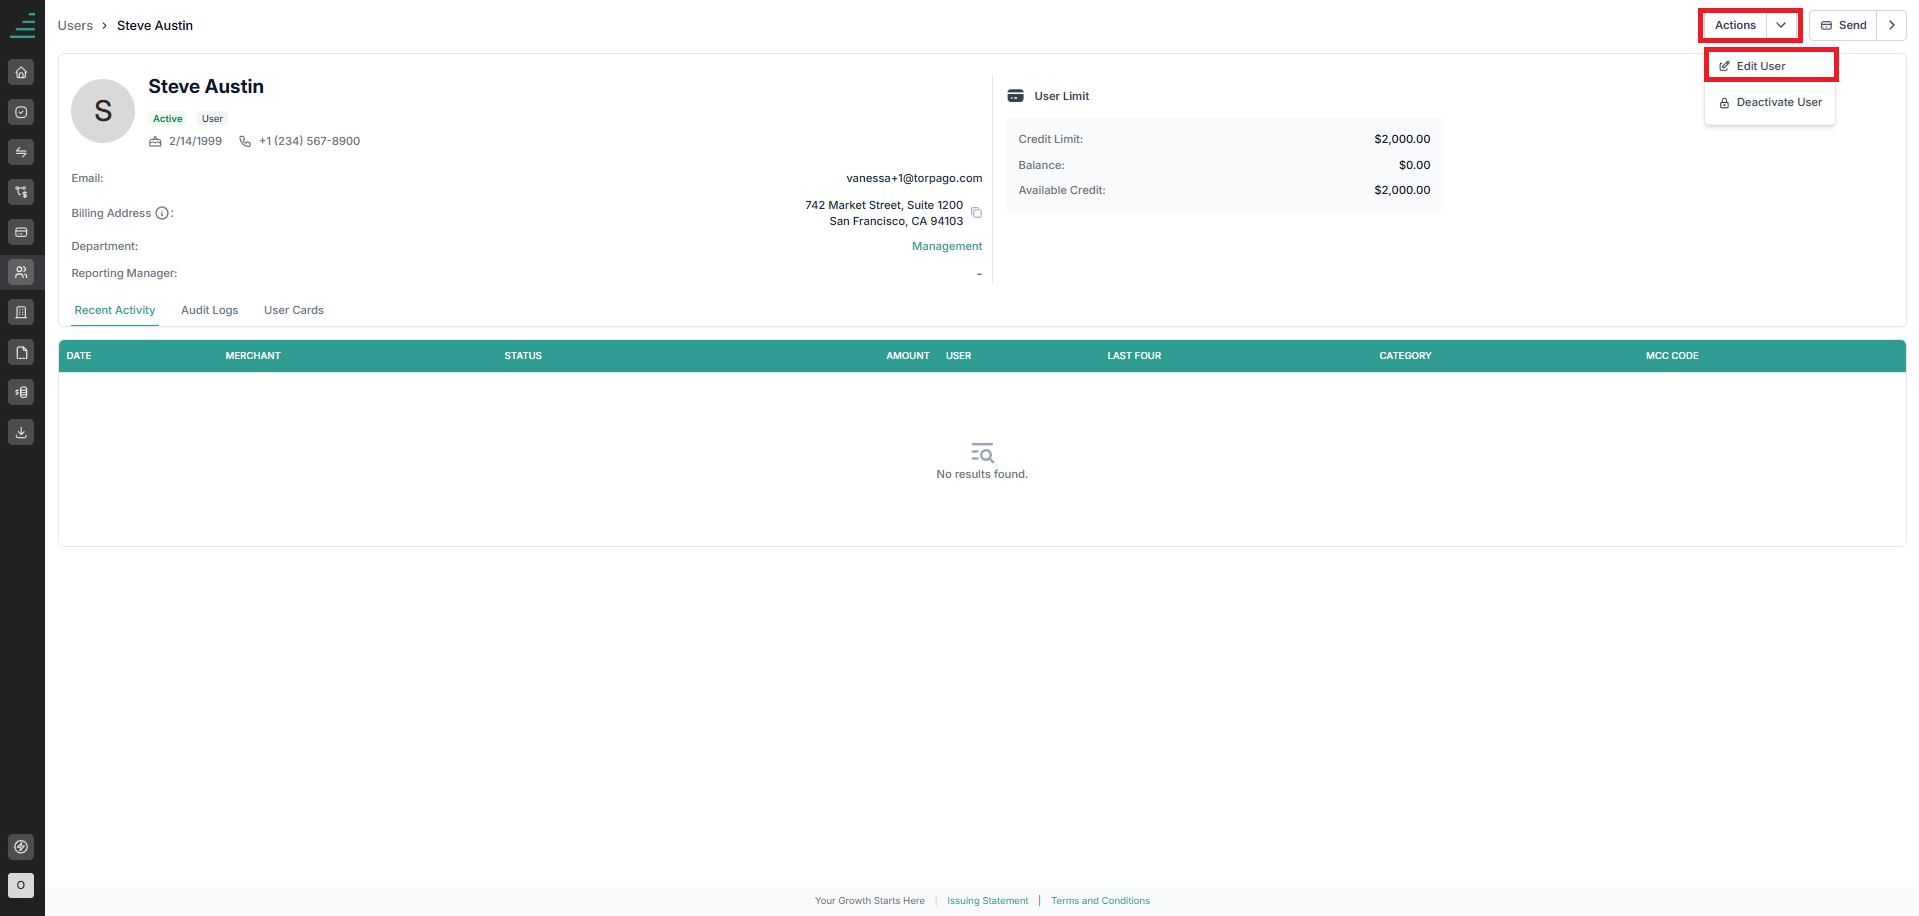Copy the billing address with copy icon
Viewport: 1919px width, 916px height.
click(977, 213)
